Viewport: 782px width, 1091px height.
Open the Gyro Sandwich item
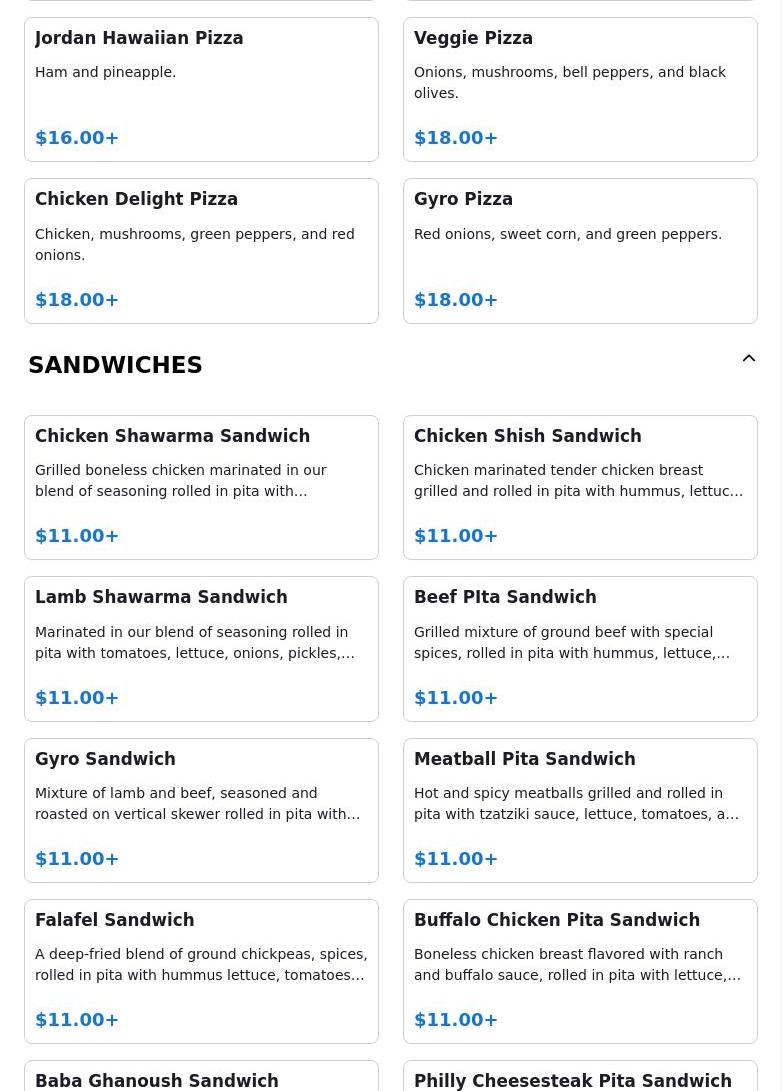(x=201, y=811)
